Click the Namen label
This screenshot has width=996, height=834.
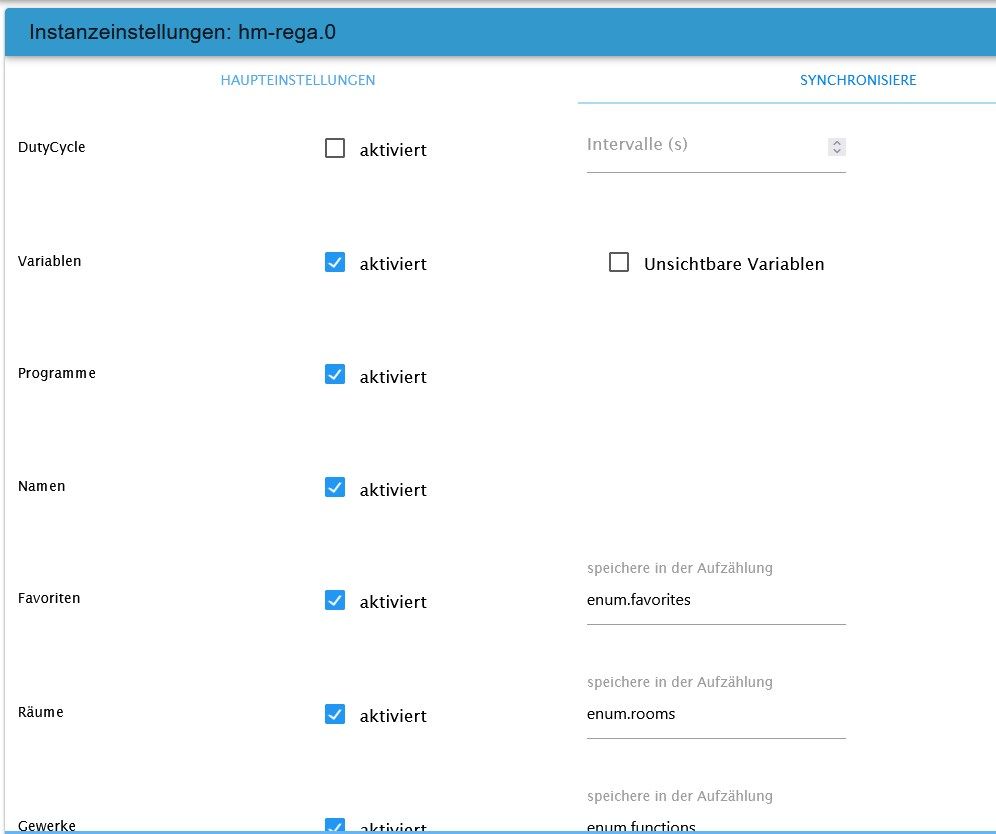pos(41,487)
